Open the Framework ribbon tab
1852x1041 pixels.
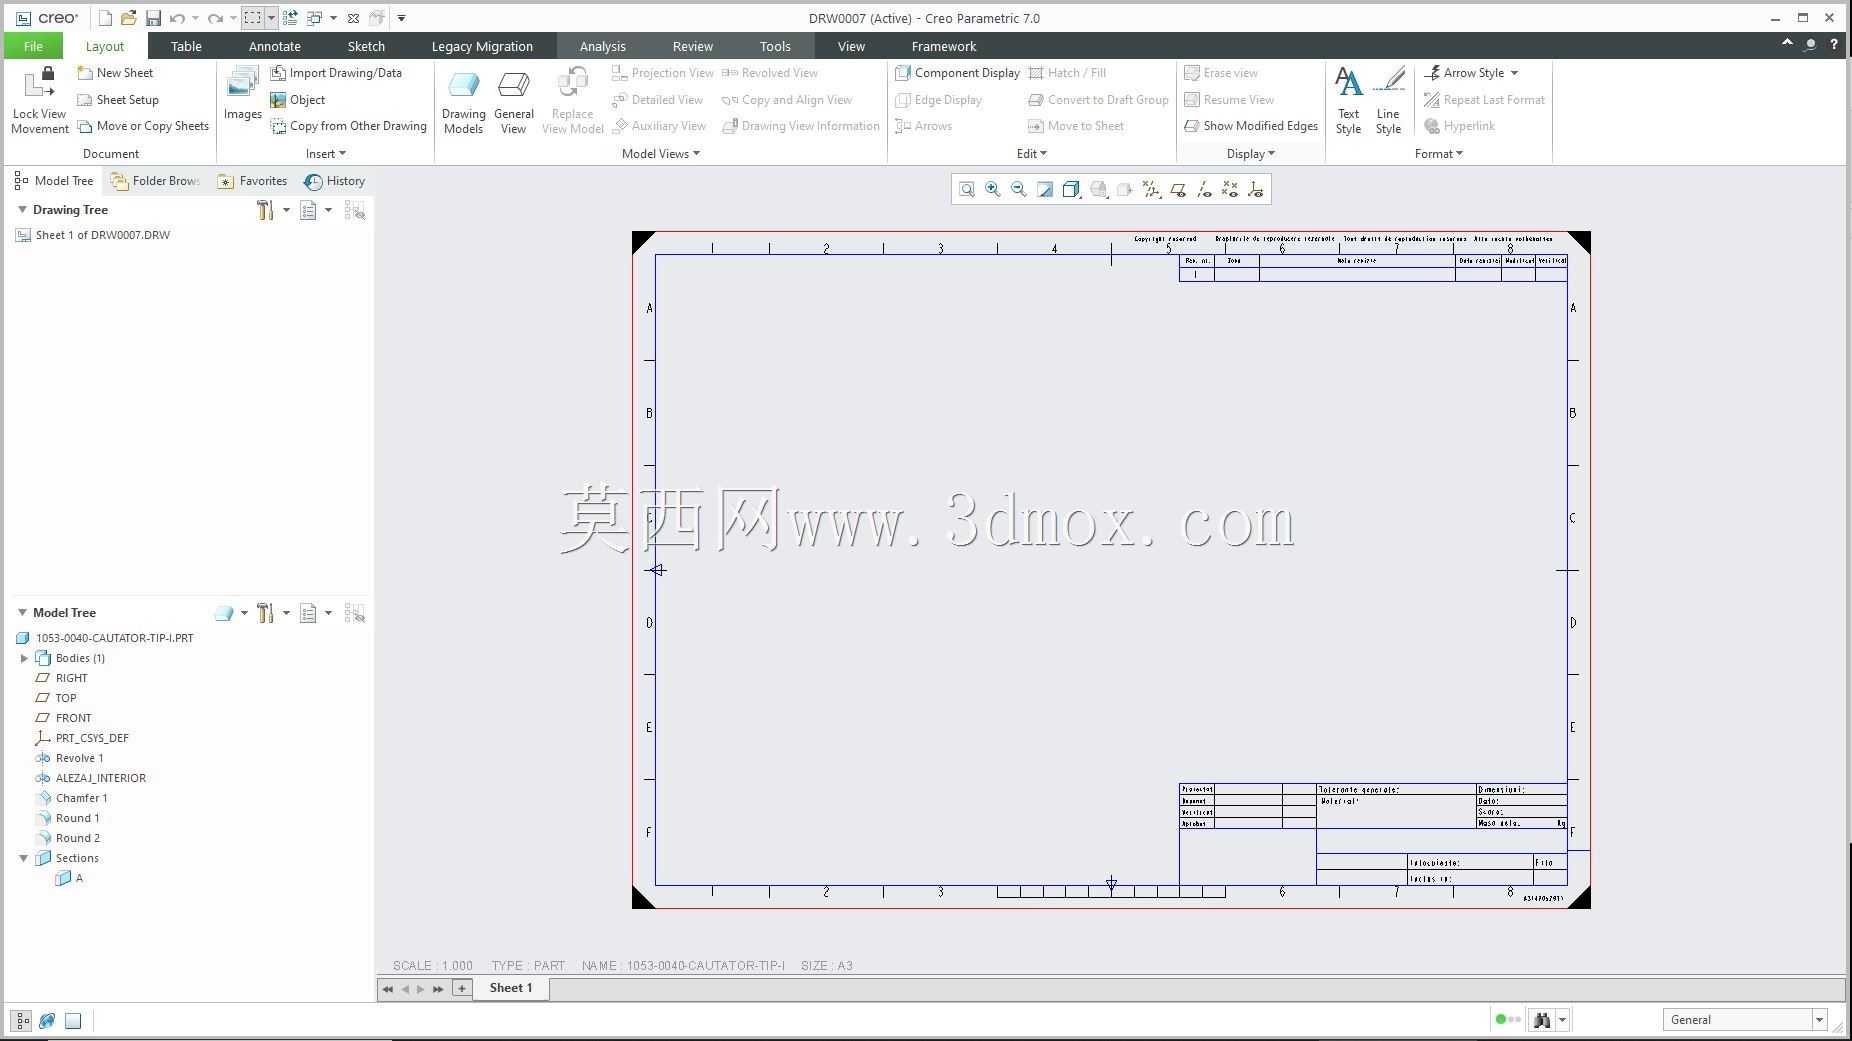click(x=944, y=46)
